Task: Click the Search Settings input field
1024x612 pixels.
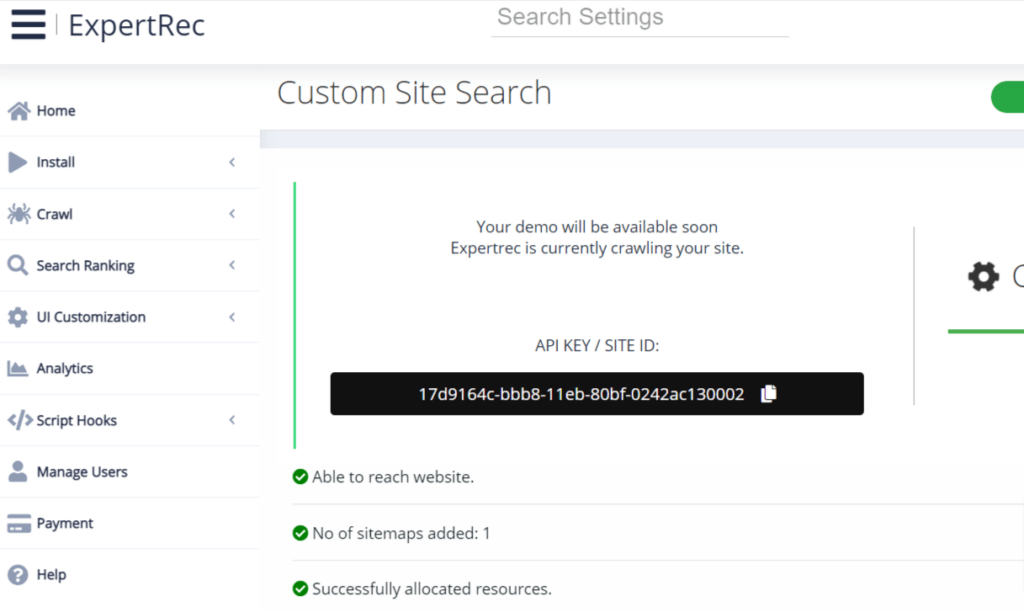Action: tap(638, 17)
